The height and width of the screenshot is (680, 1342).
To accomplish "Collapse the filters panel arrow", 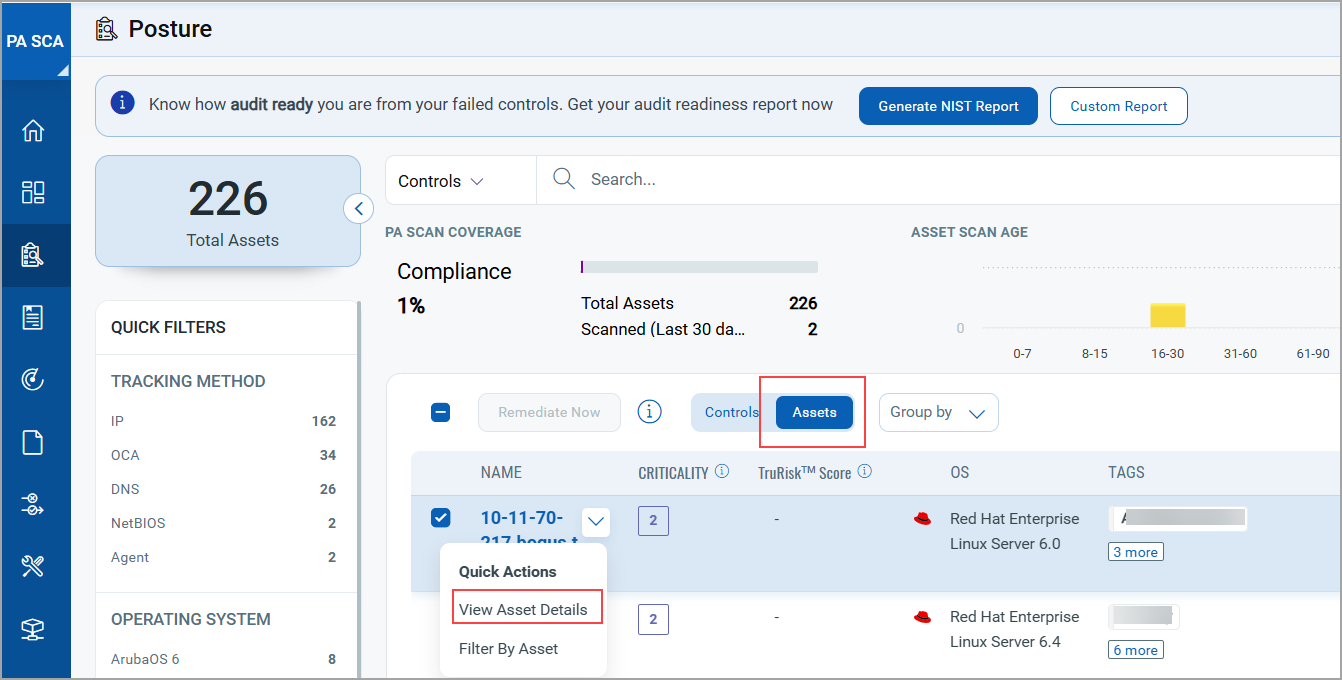I will click(358, 208).
